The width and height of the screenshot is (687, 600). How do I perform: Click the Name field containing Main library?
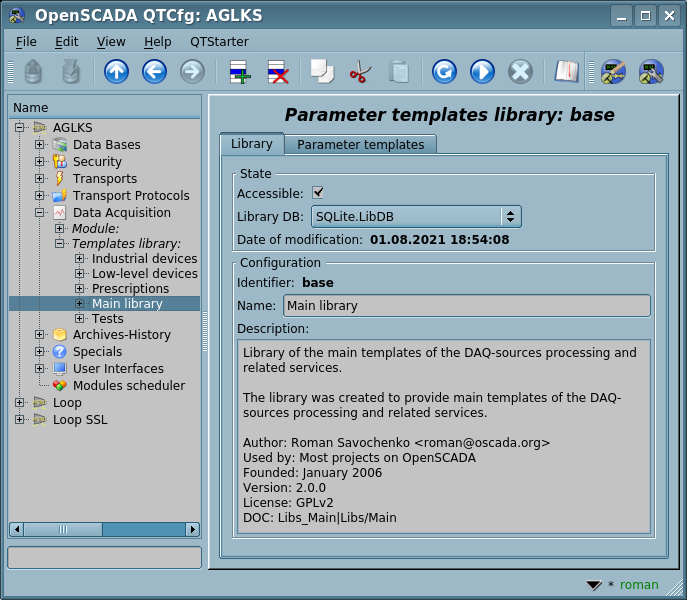467,305
